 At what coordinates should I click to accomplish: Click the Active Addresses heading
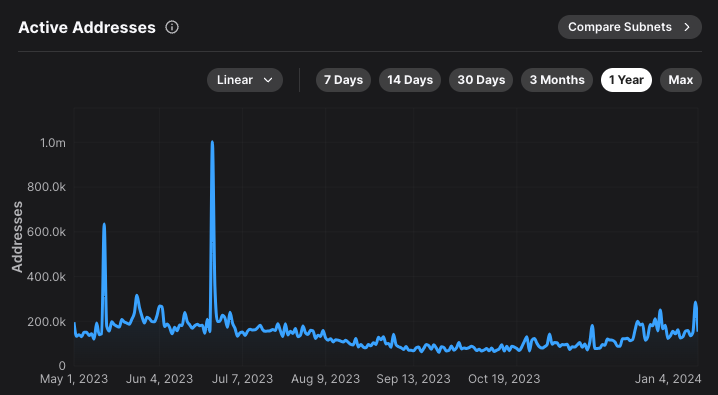click(x=87, y=27)
